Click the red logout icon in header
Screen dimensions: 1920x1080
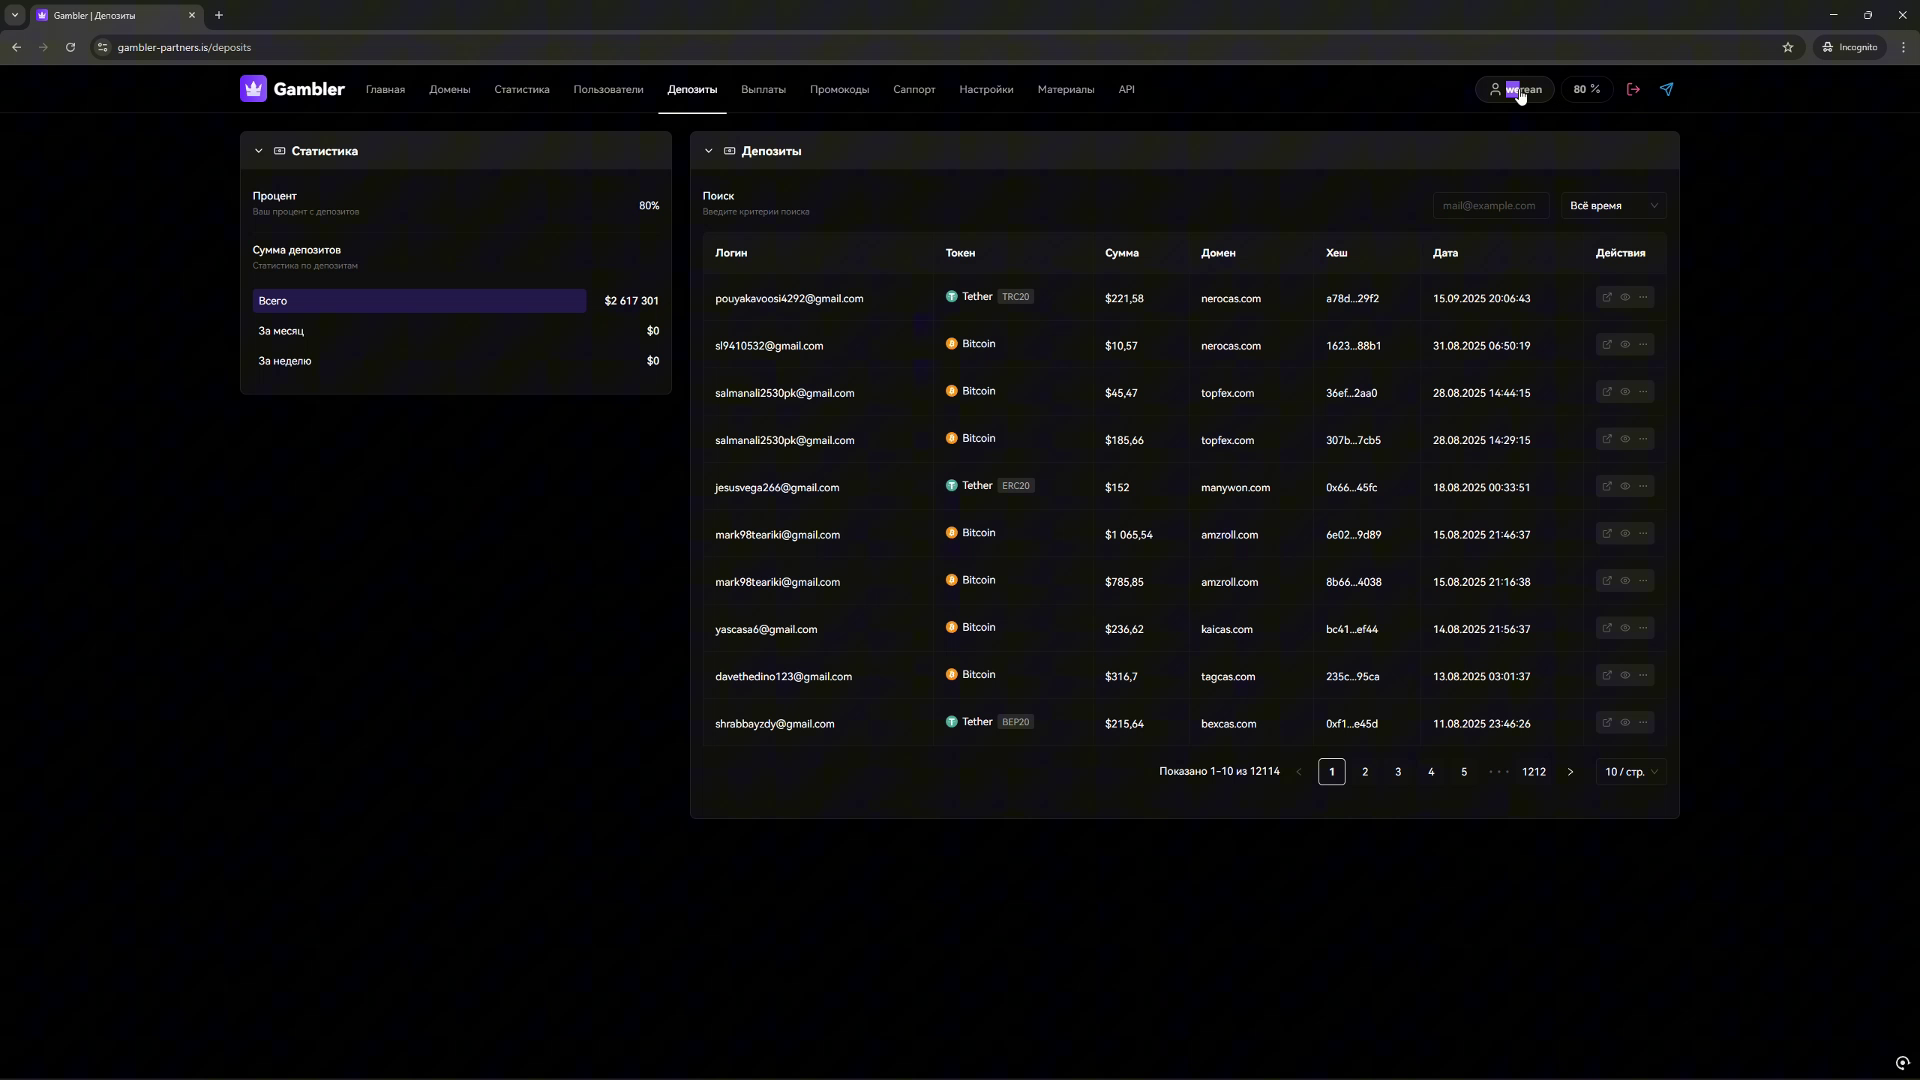click(x=1633, y=89)
